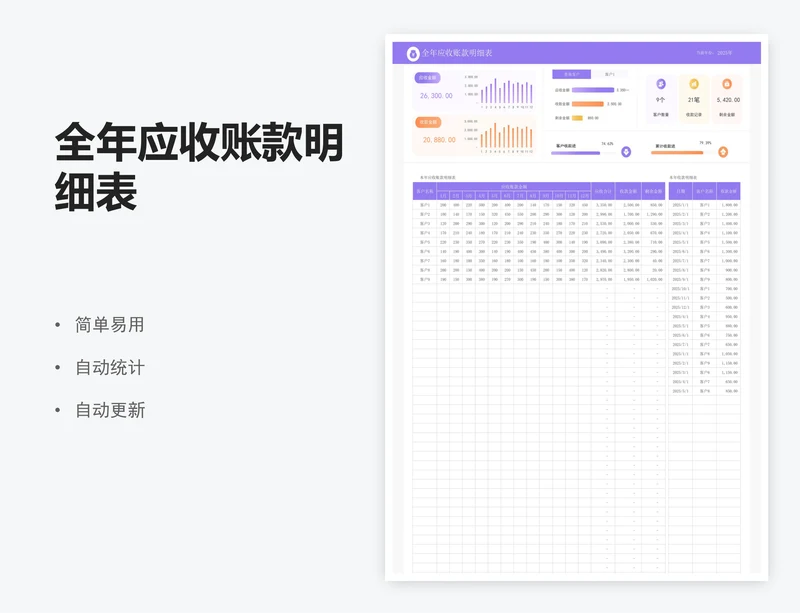Click the 日期 header in collection table
Viewport: 800px width, 613px height.
681,191
